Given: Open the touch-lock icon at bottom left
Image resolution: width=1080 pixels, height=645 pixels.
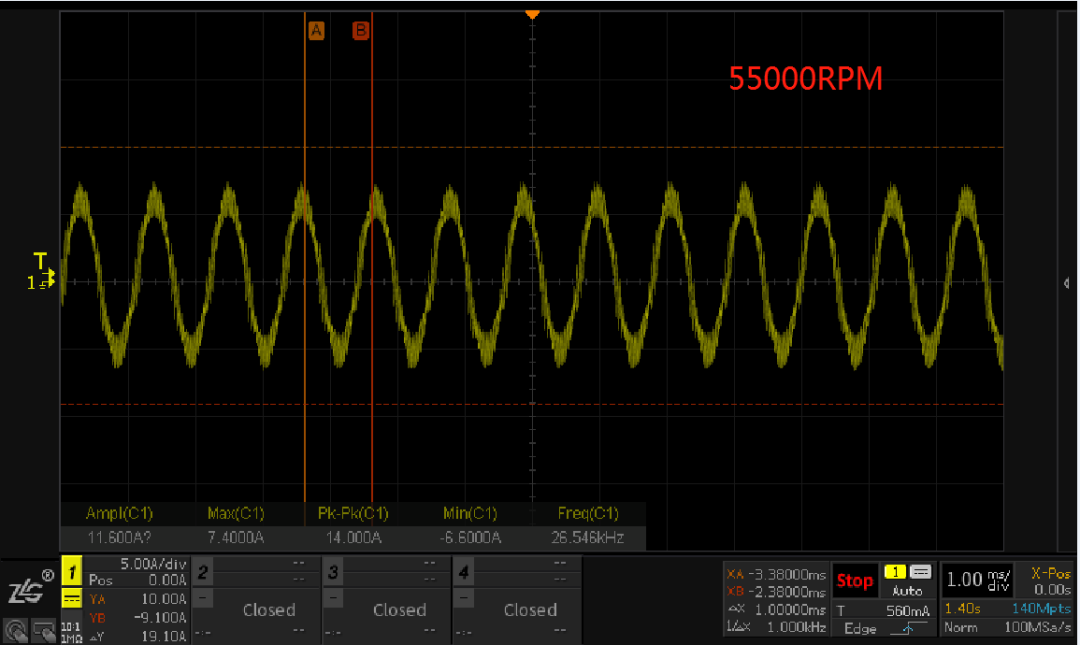Looking at the screenshot, I should coord(15,629).
